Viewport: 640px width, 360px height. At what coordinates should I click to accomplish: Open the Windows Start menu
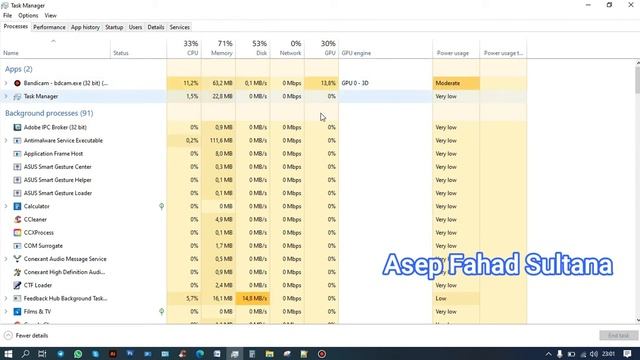8,354
